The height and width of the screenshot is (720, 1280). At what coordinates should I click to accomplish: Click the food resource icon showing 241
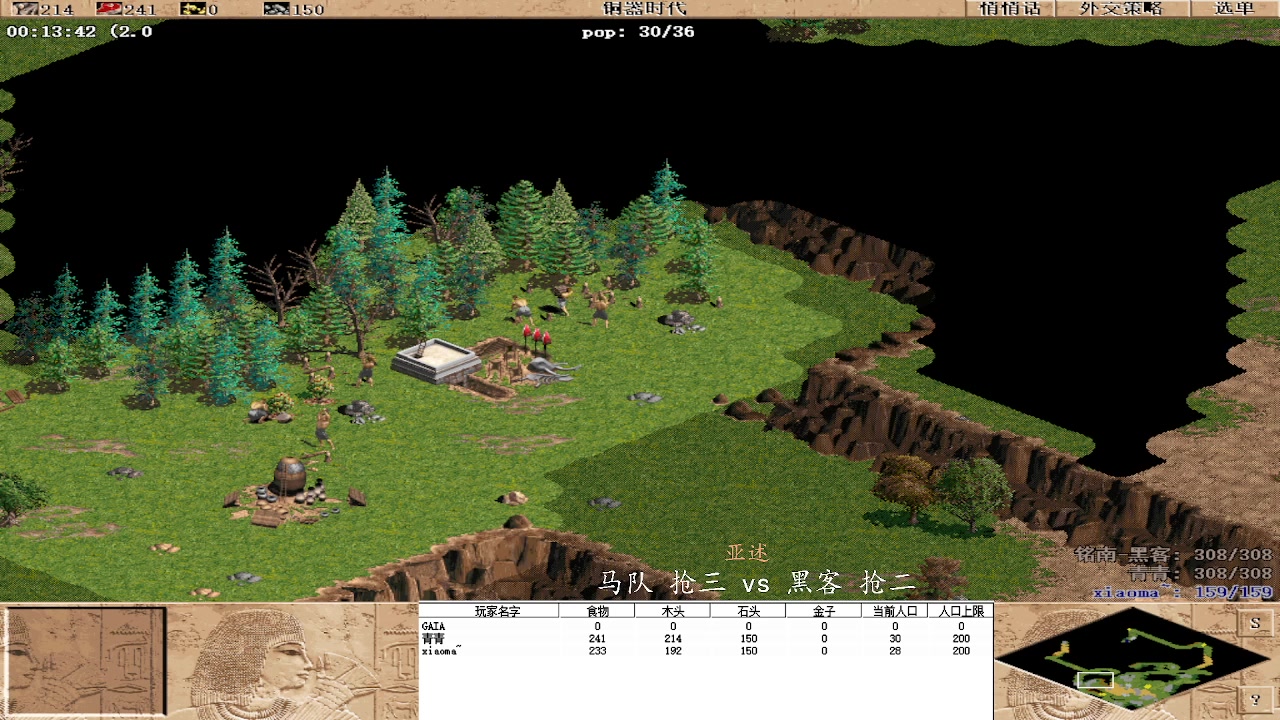(109, 9)
